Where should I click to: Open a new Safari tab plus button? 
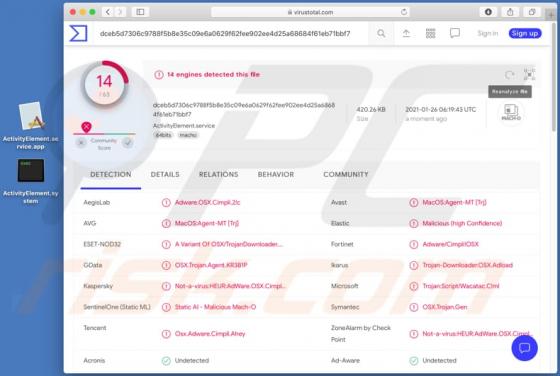click(551, 14)
